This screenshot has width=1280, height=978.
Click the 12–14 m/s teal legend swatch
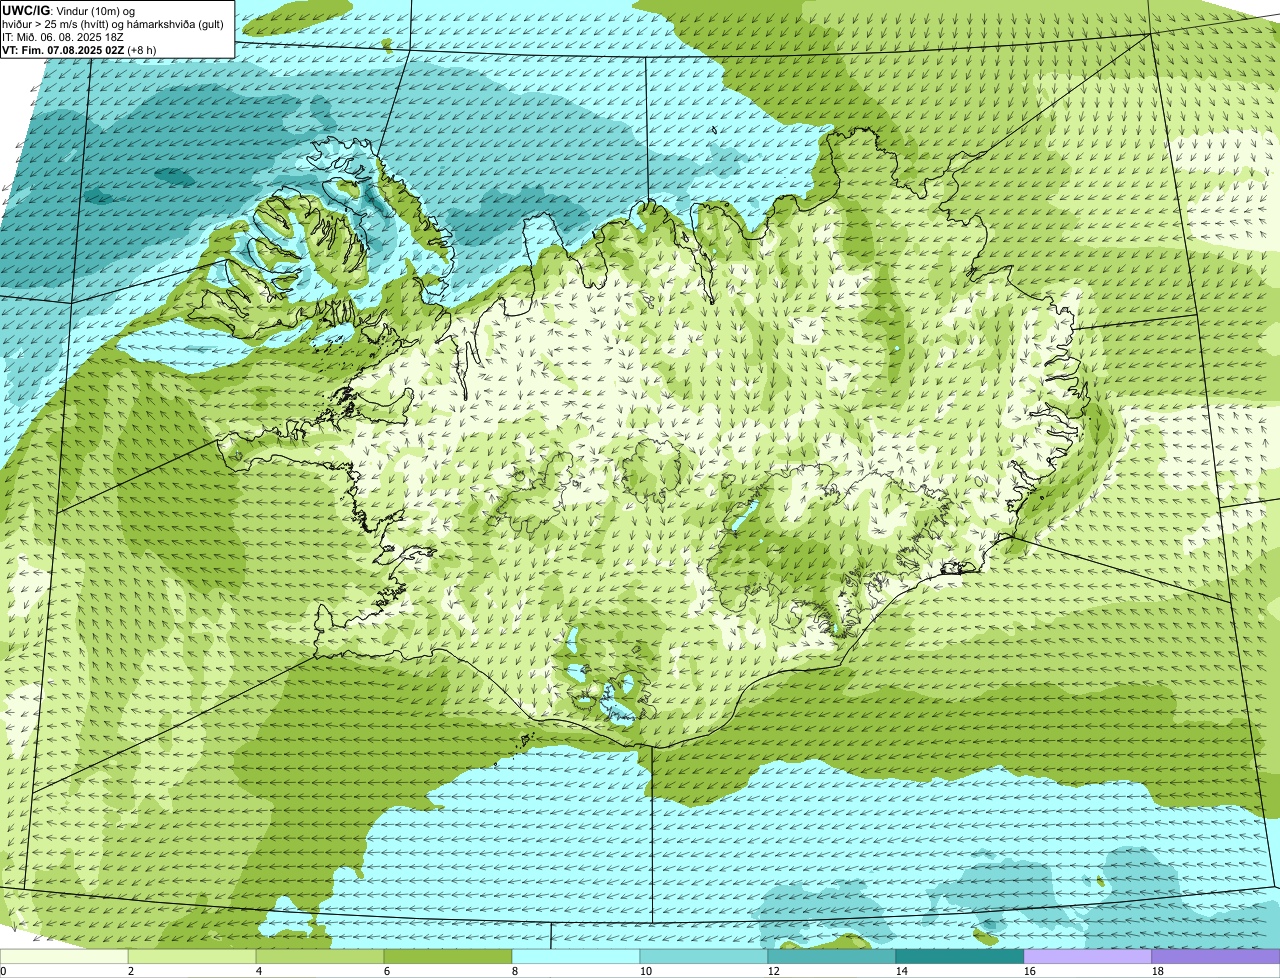832,957
